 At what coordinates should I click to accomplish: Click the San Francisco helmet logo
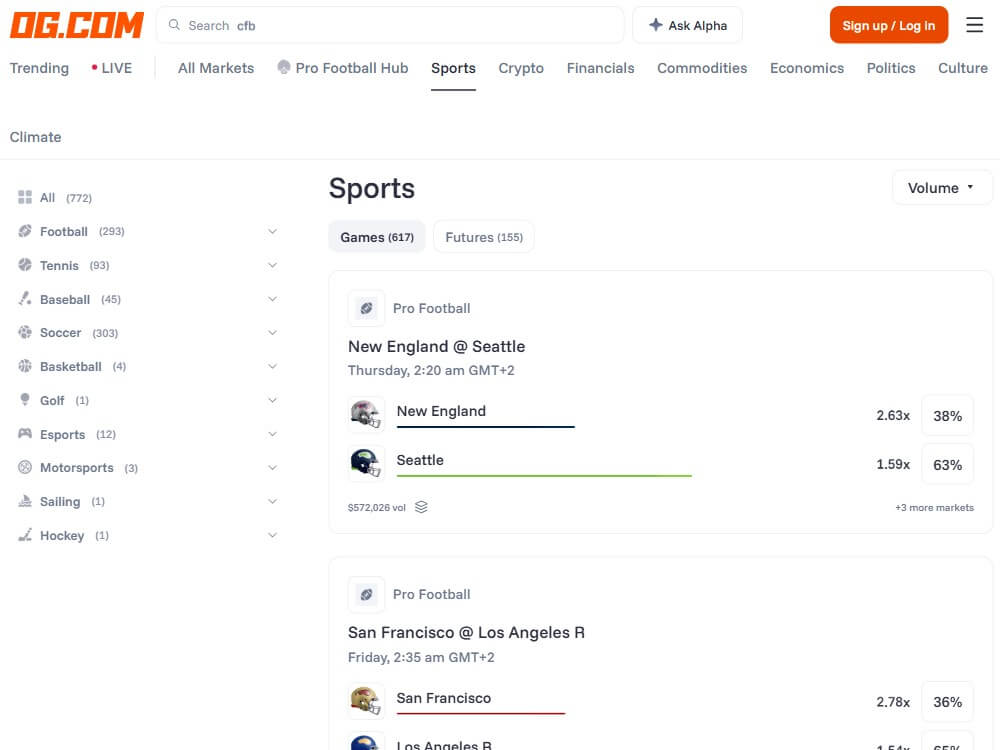366,701
